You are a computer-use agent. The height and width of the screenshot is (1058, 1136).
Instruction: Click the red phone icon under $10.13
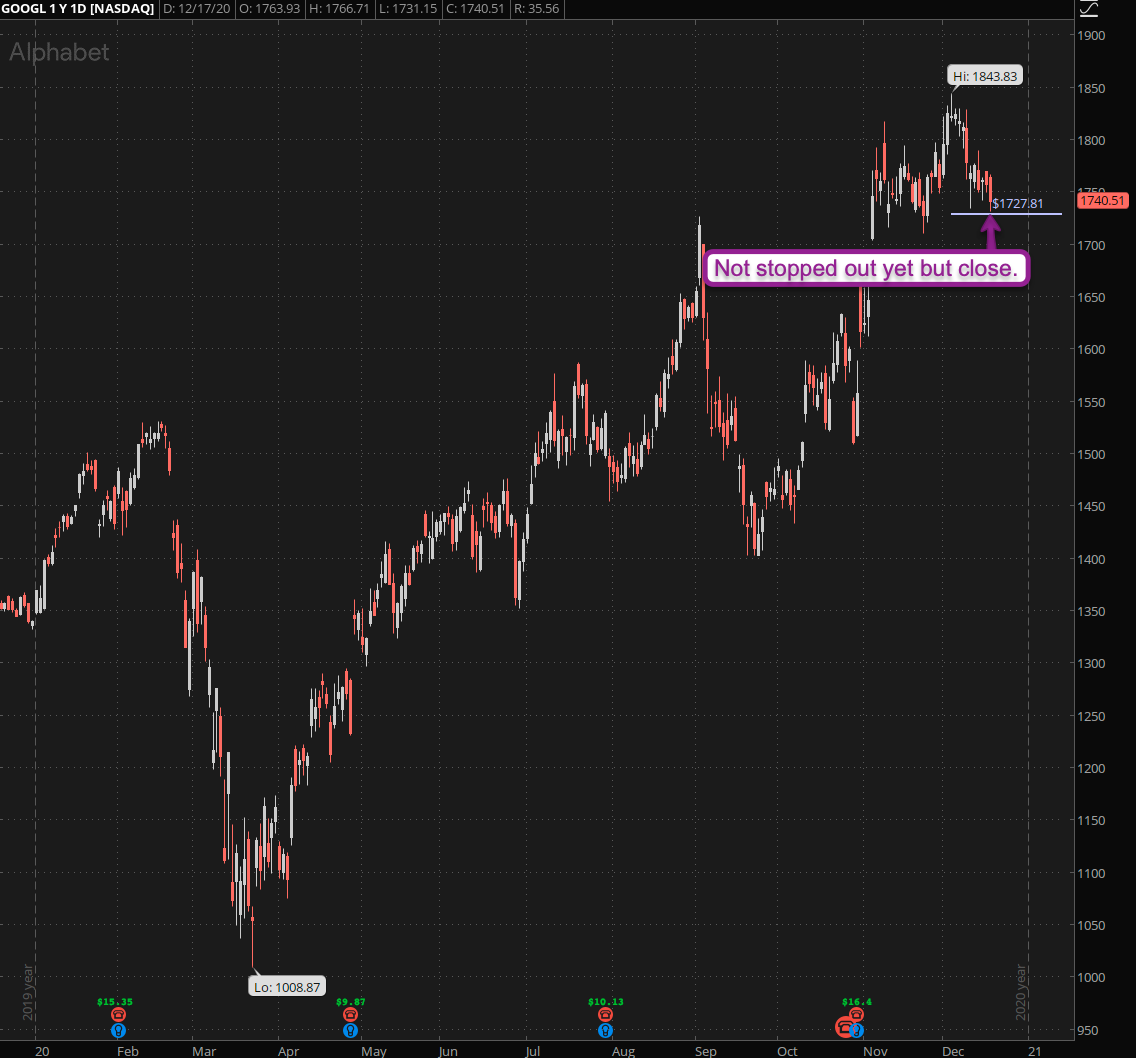[605, 1015]
